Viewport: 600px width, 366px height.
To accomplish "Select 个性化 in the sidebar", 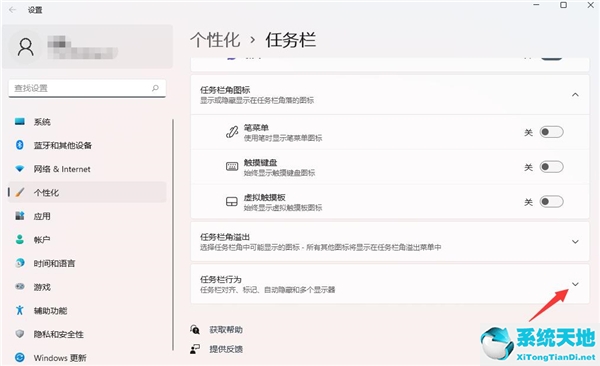I will [x=87, y=192].
